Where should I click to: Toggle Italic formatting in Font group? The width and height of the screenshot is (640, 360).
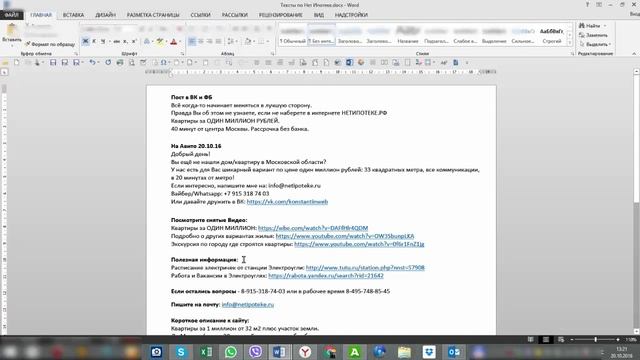coord(94,41)
